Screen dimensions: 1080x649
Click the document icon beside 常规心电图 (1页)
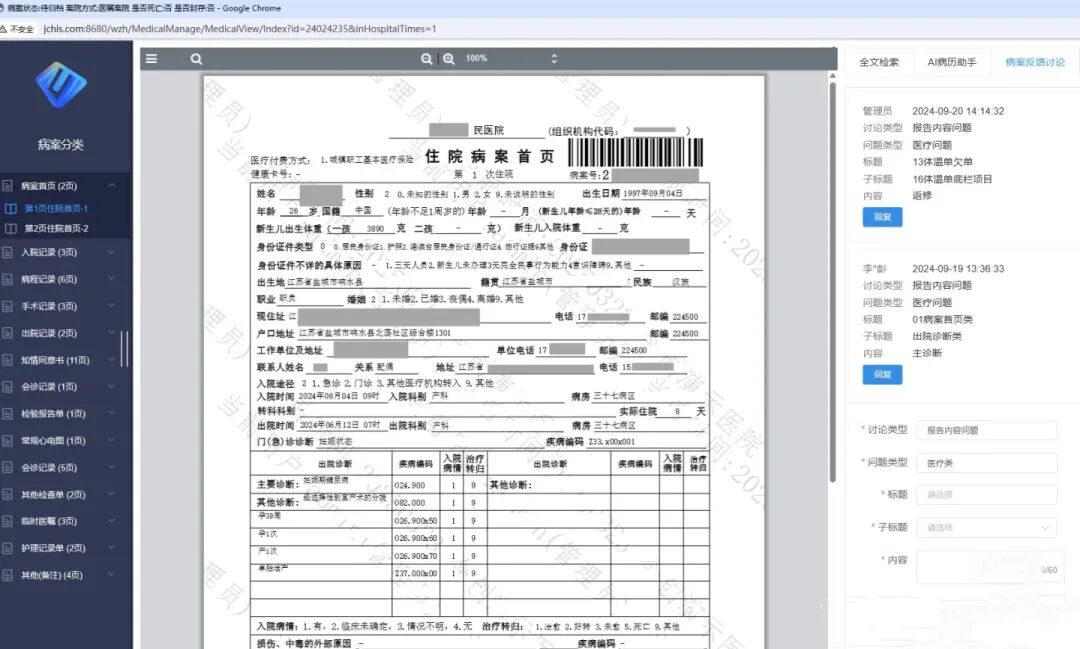pyautogui.click(x=8, y=440)
